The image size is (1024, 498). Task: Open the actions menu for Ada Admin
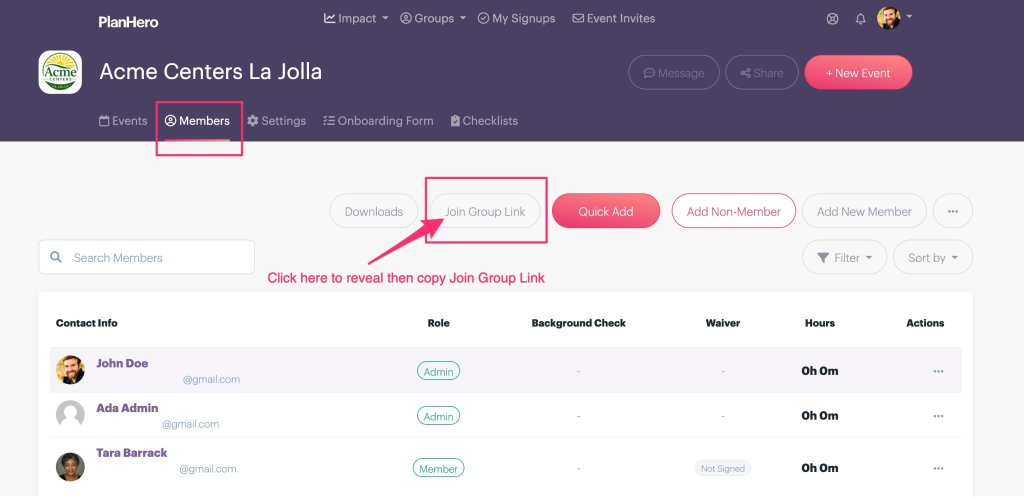(938, 416)
